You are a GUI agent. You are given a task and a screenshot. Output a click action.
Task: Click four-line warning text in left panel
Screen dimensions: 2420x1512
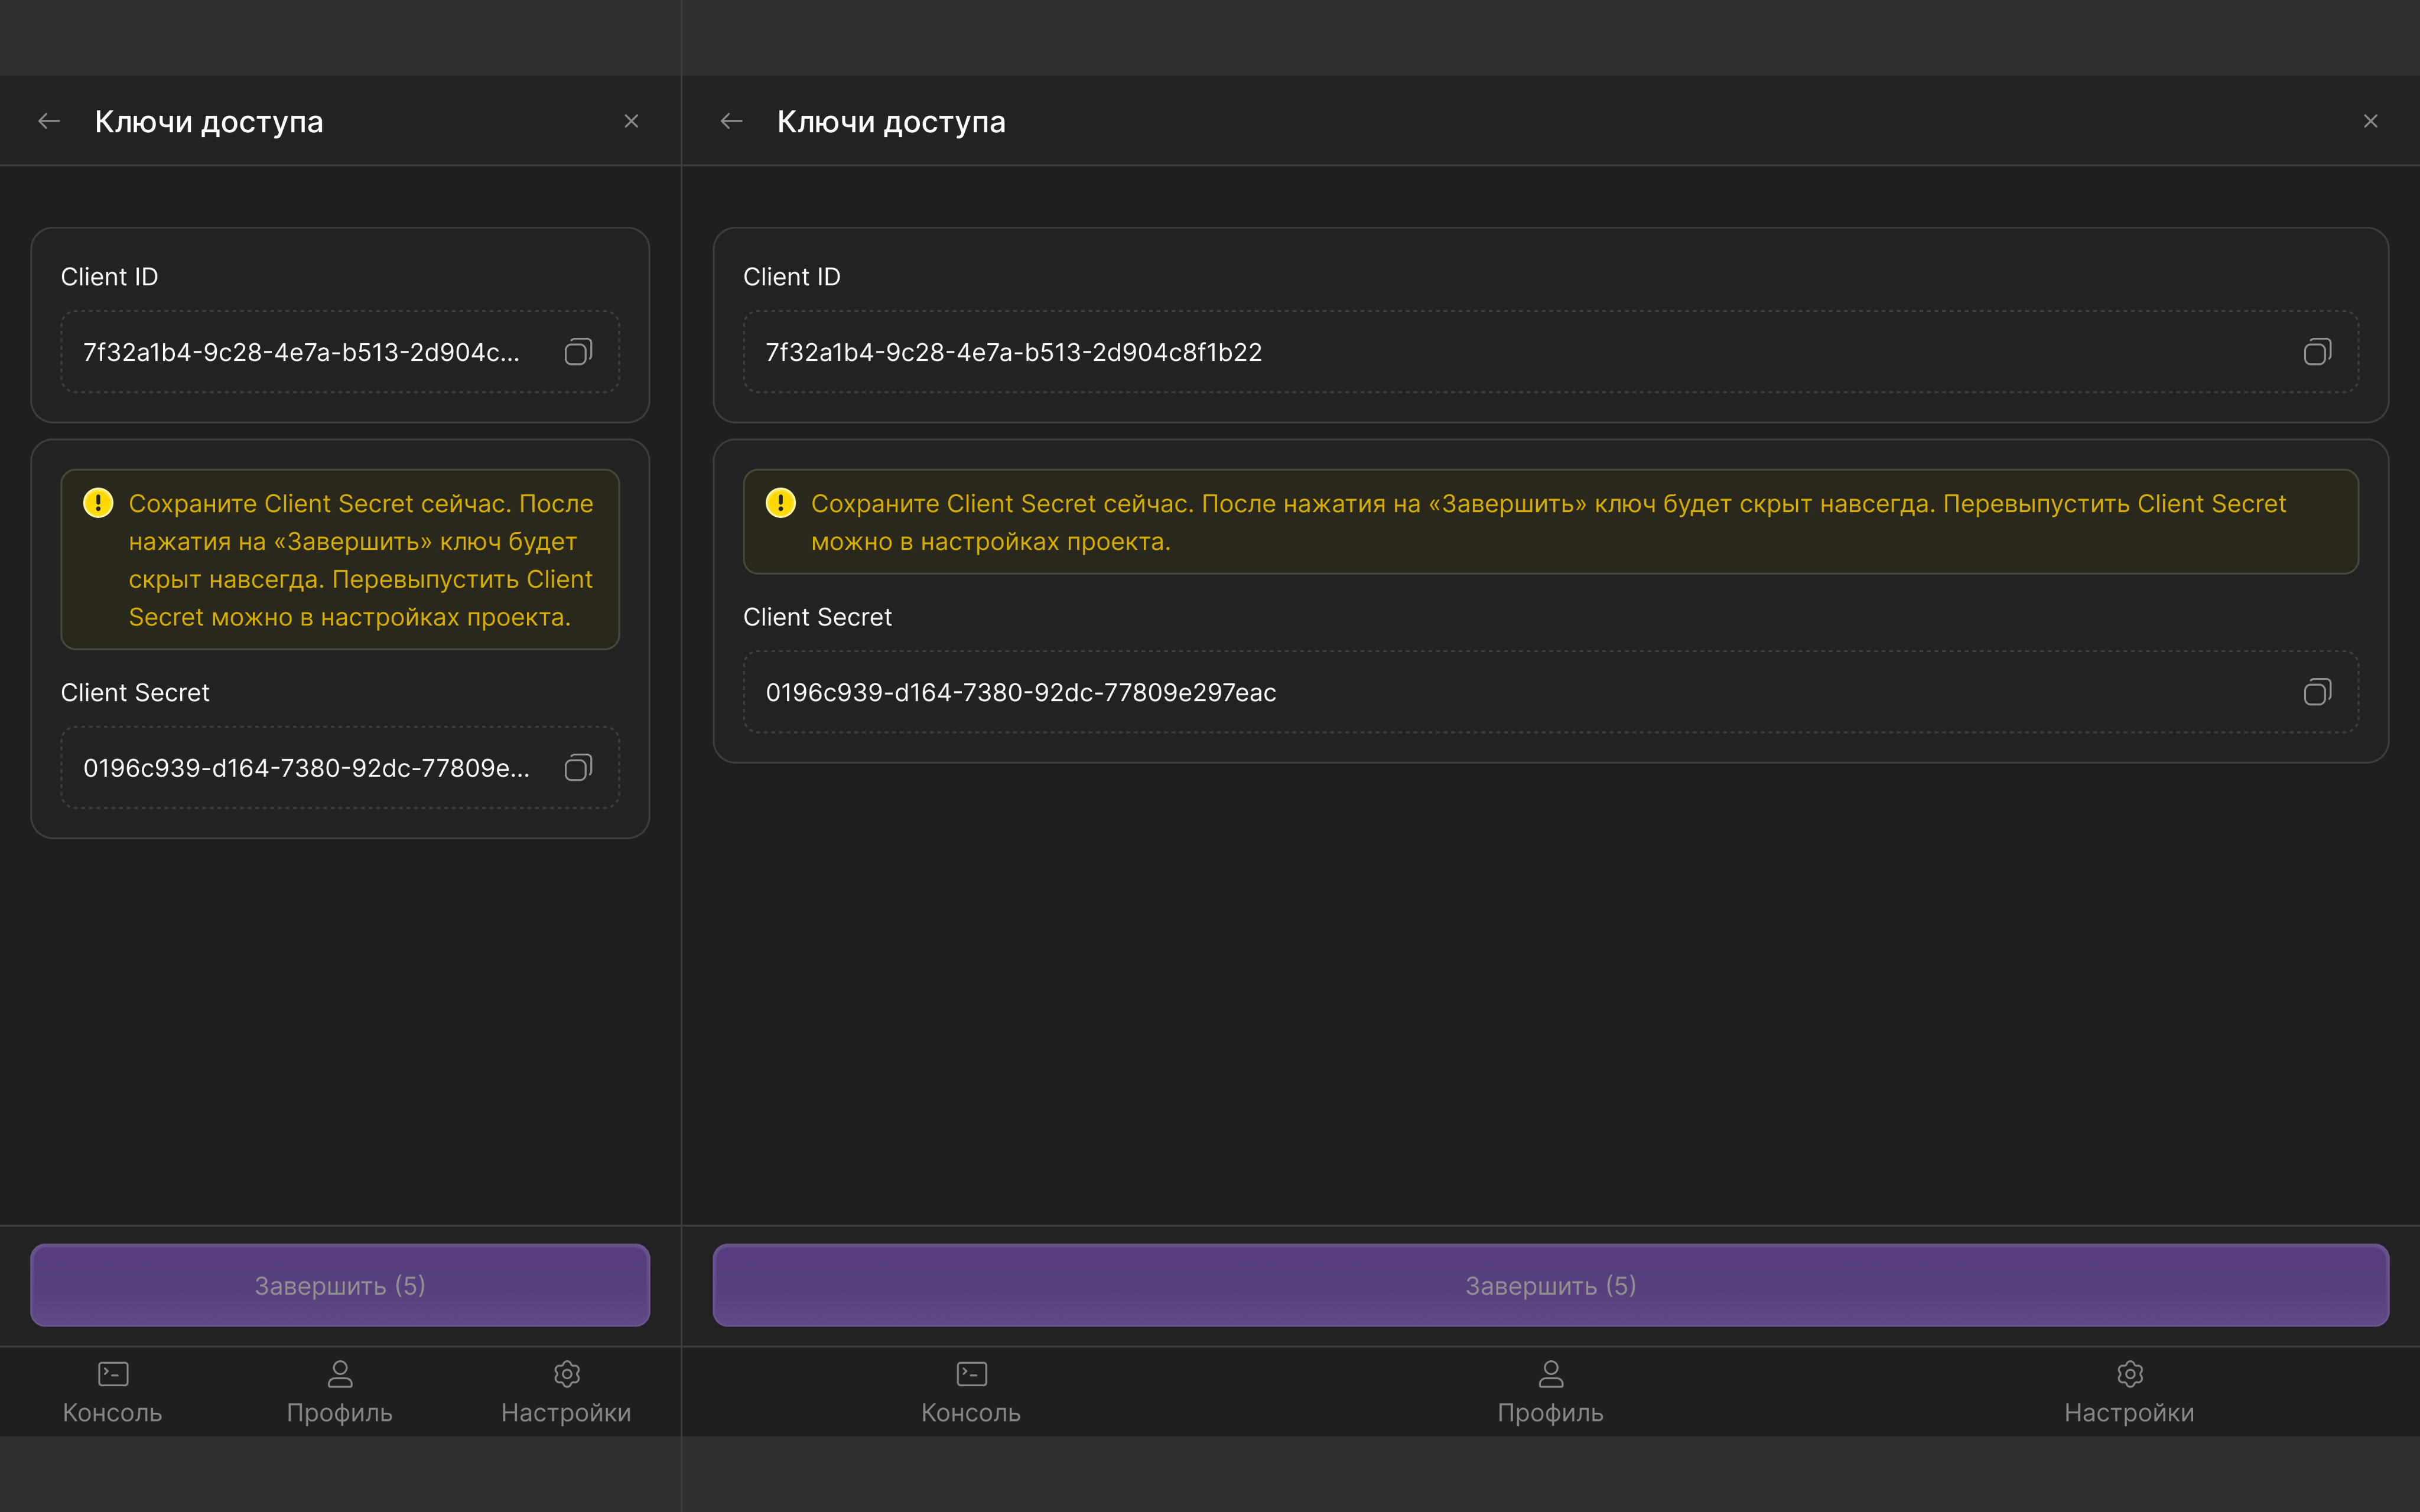(x=361, y=560)
